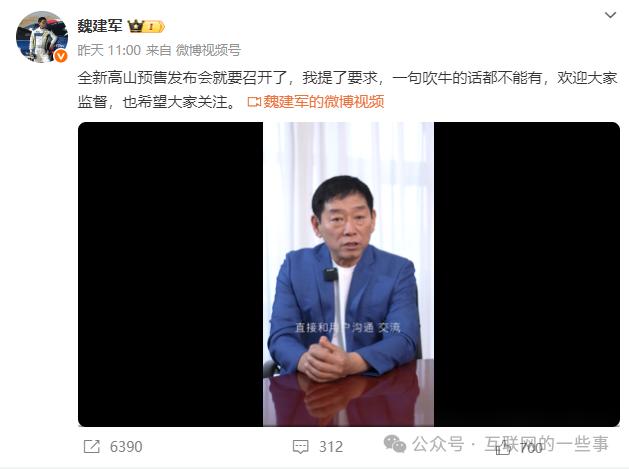
Task: Click the 微博视频号 source link
Action: click(x=208, y=51)
